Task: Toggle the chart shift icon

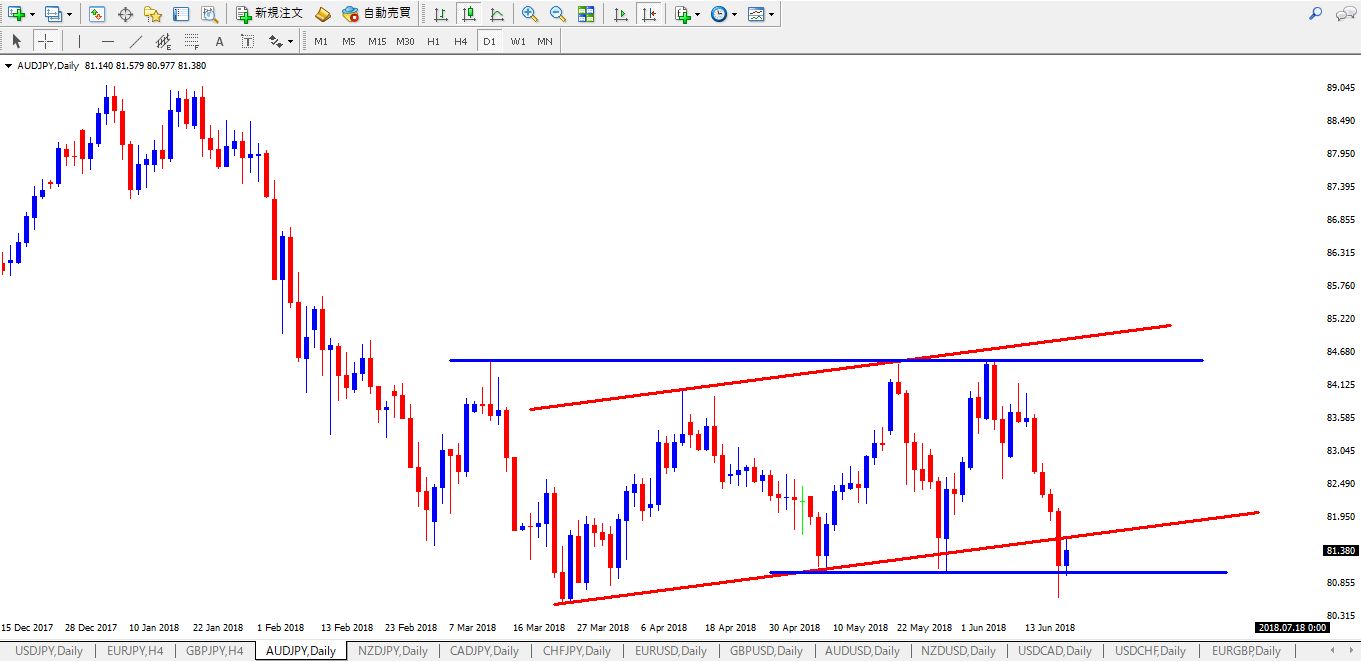Action: 649,14
